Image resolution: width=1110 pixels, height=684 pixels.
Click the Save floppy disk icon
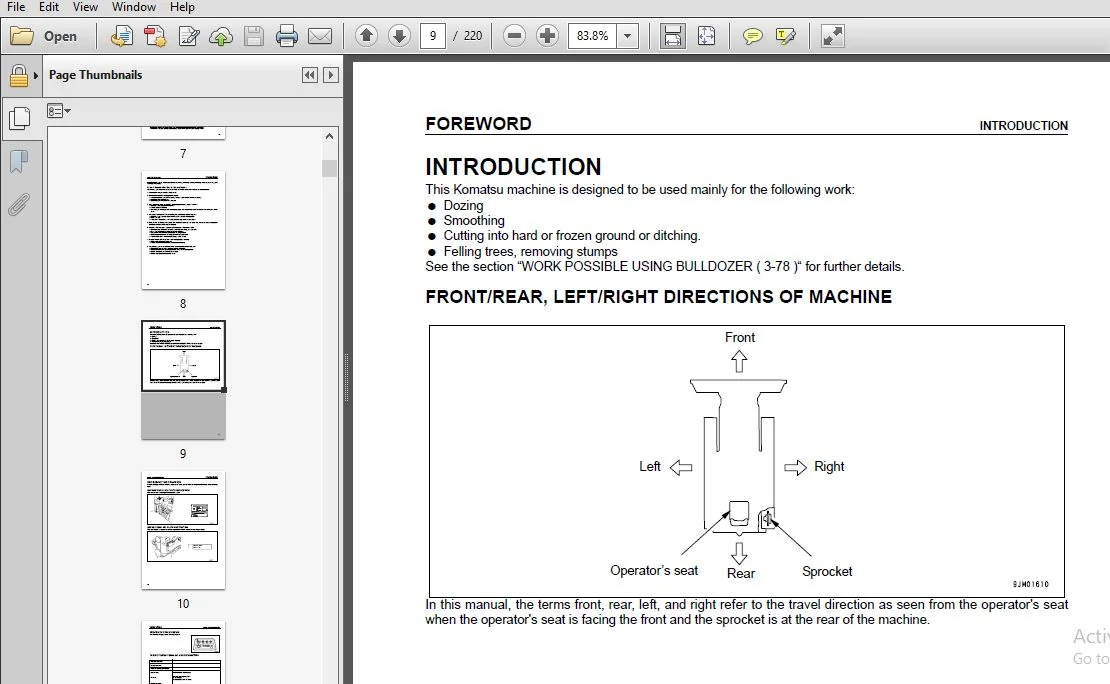(253, 36)
